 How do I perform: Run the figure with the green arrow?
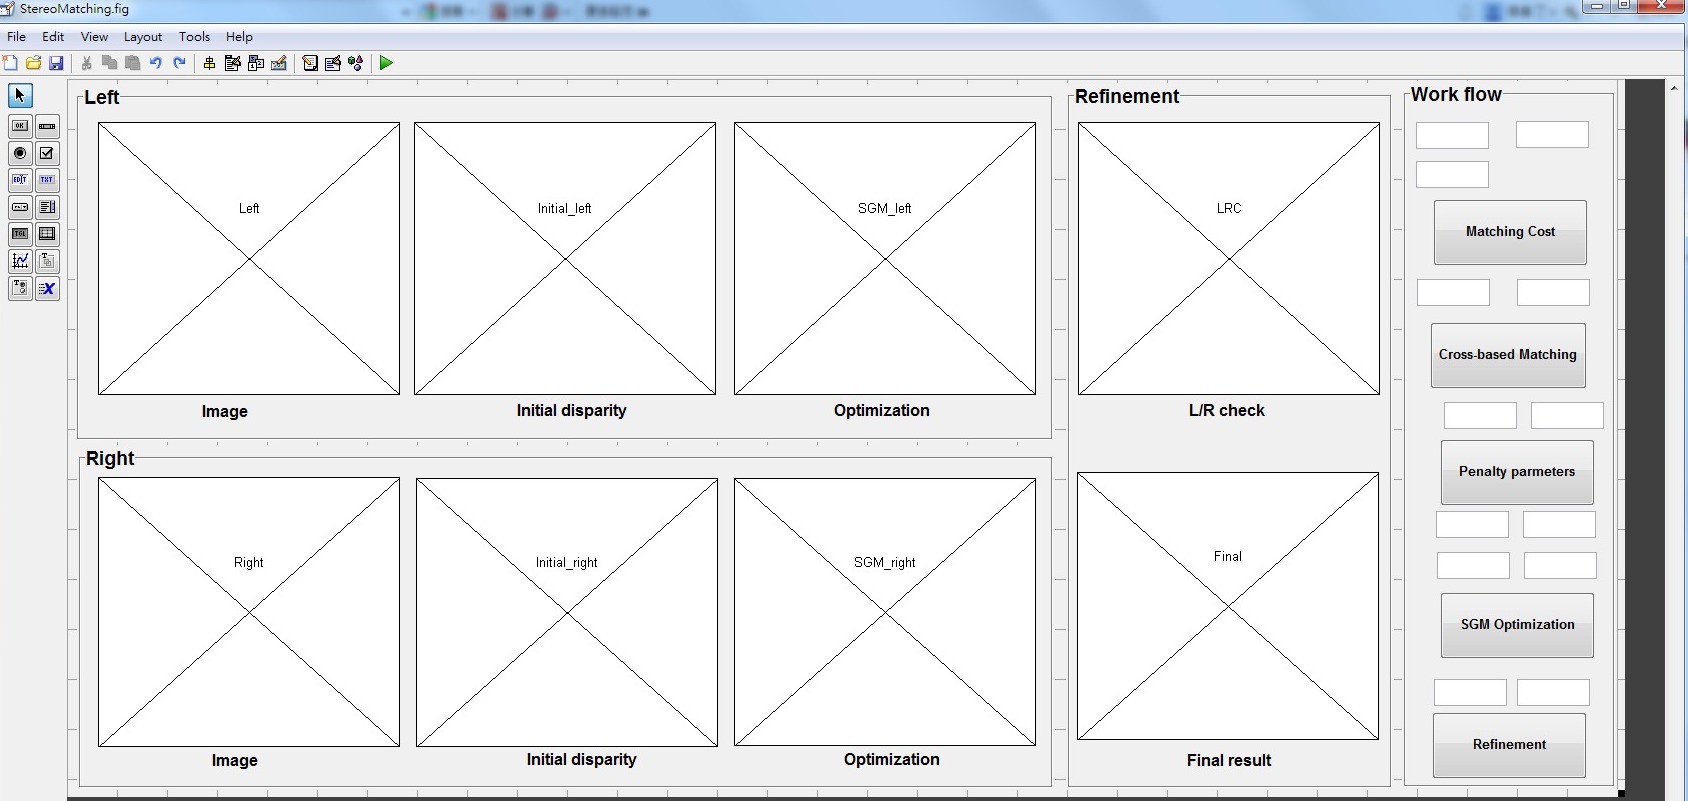pos(386,63)
